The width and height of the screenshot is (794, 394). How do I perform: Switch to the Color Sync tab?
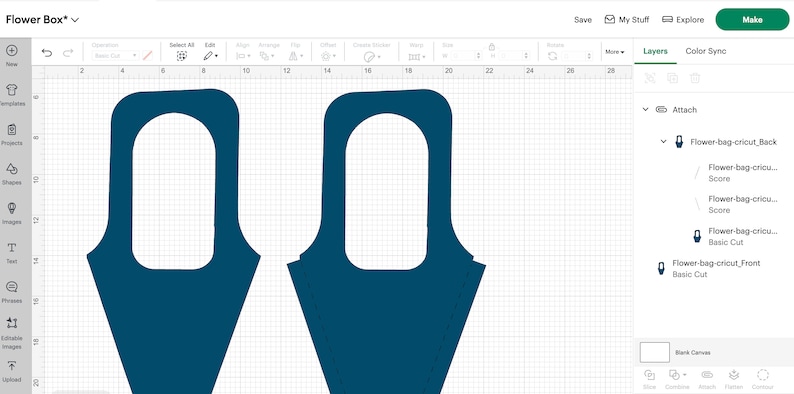click(706, 51)
